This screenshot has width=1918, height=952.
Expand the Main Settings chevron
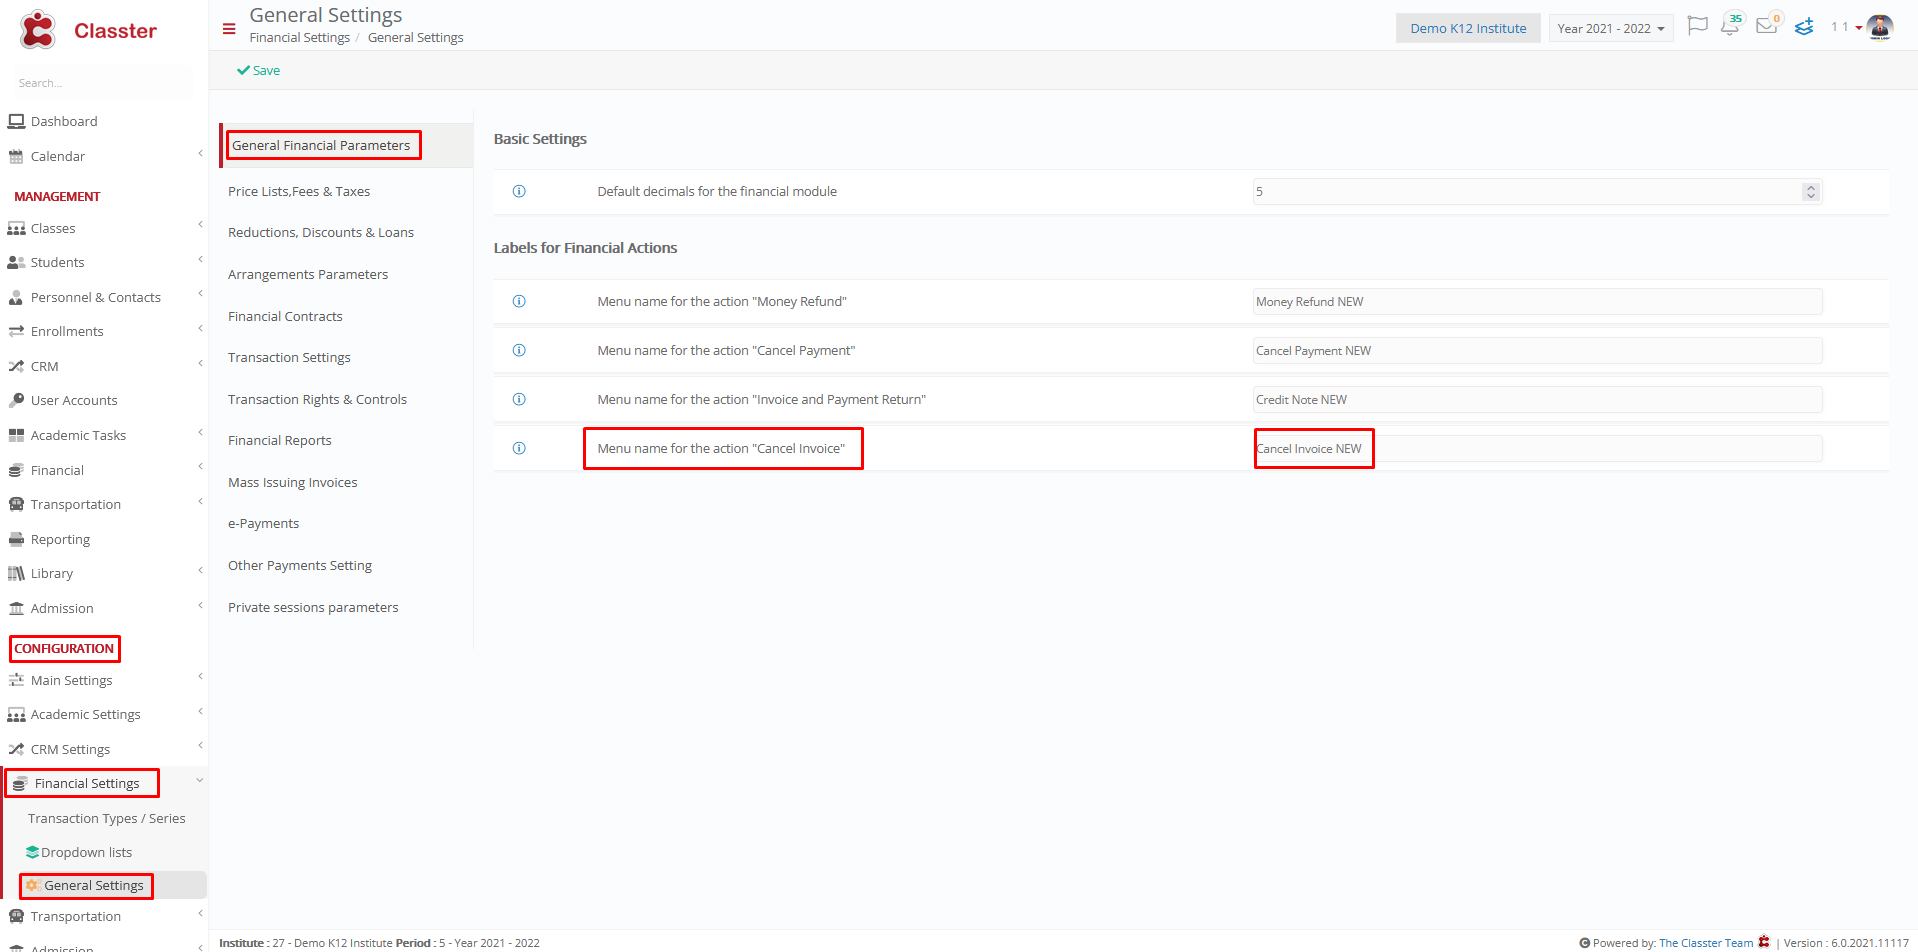click(x=200, y=676)
